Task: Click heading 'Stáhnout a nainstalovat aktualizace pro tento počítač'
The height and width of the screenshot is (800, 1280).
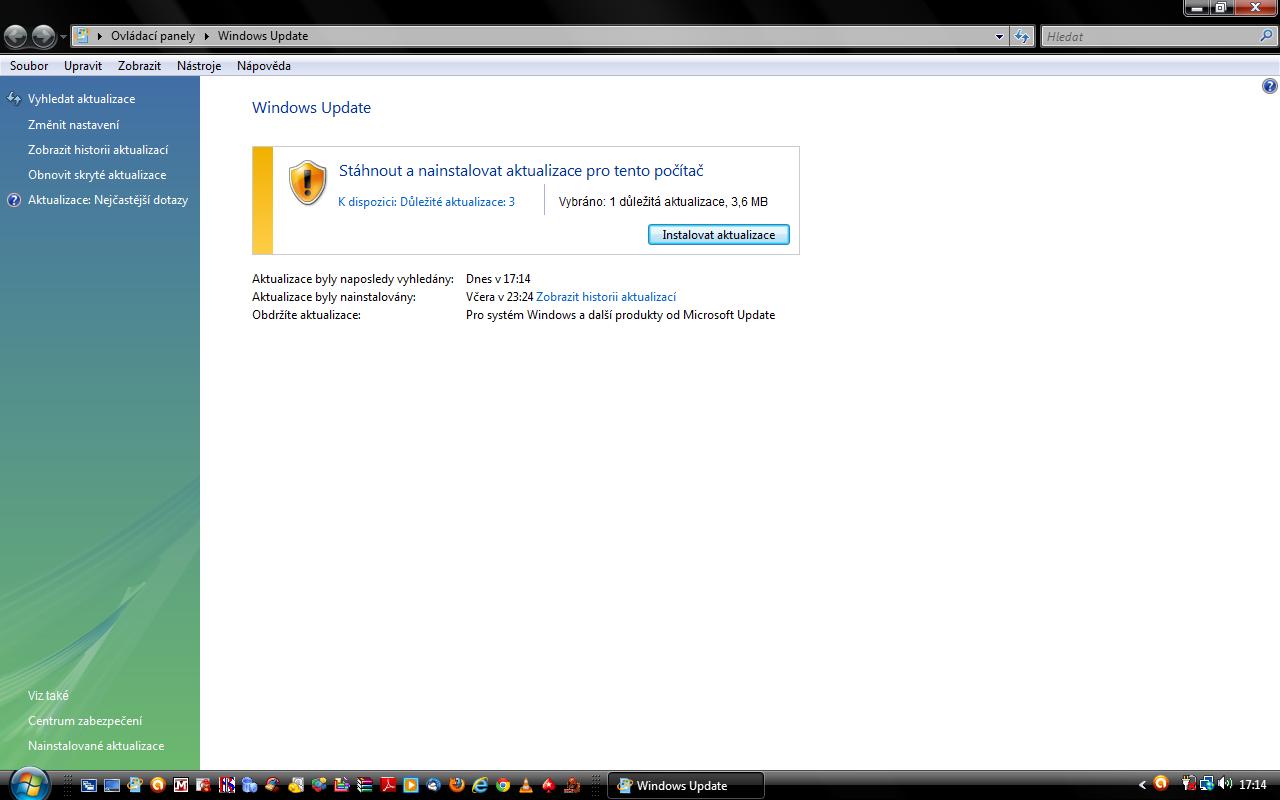Action: (x=521, y=171)
